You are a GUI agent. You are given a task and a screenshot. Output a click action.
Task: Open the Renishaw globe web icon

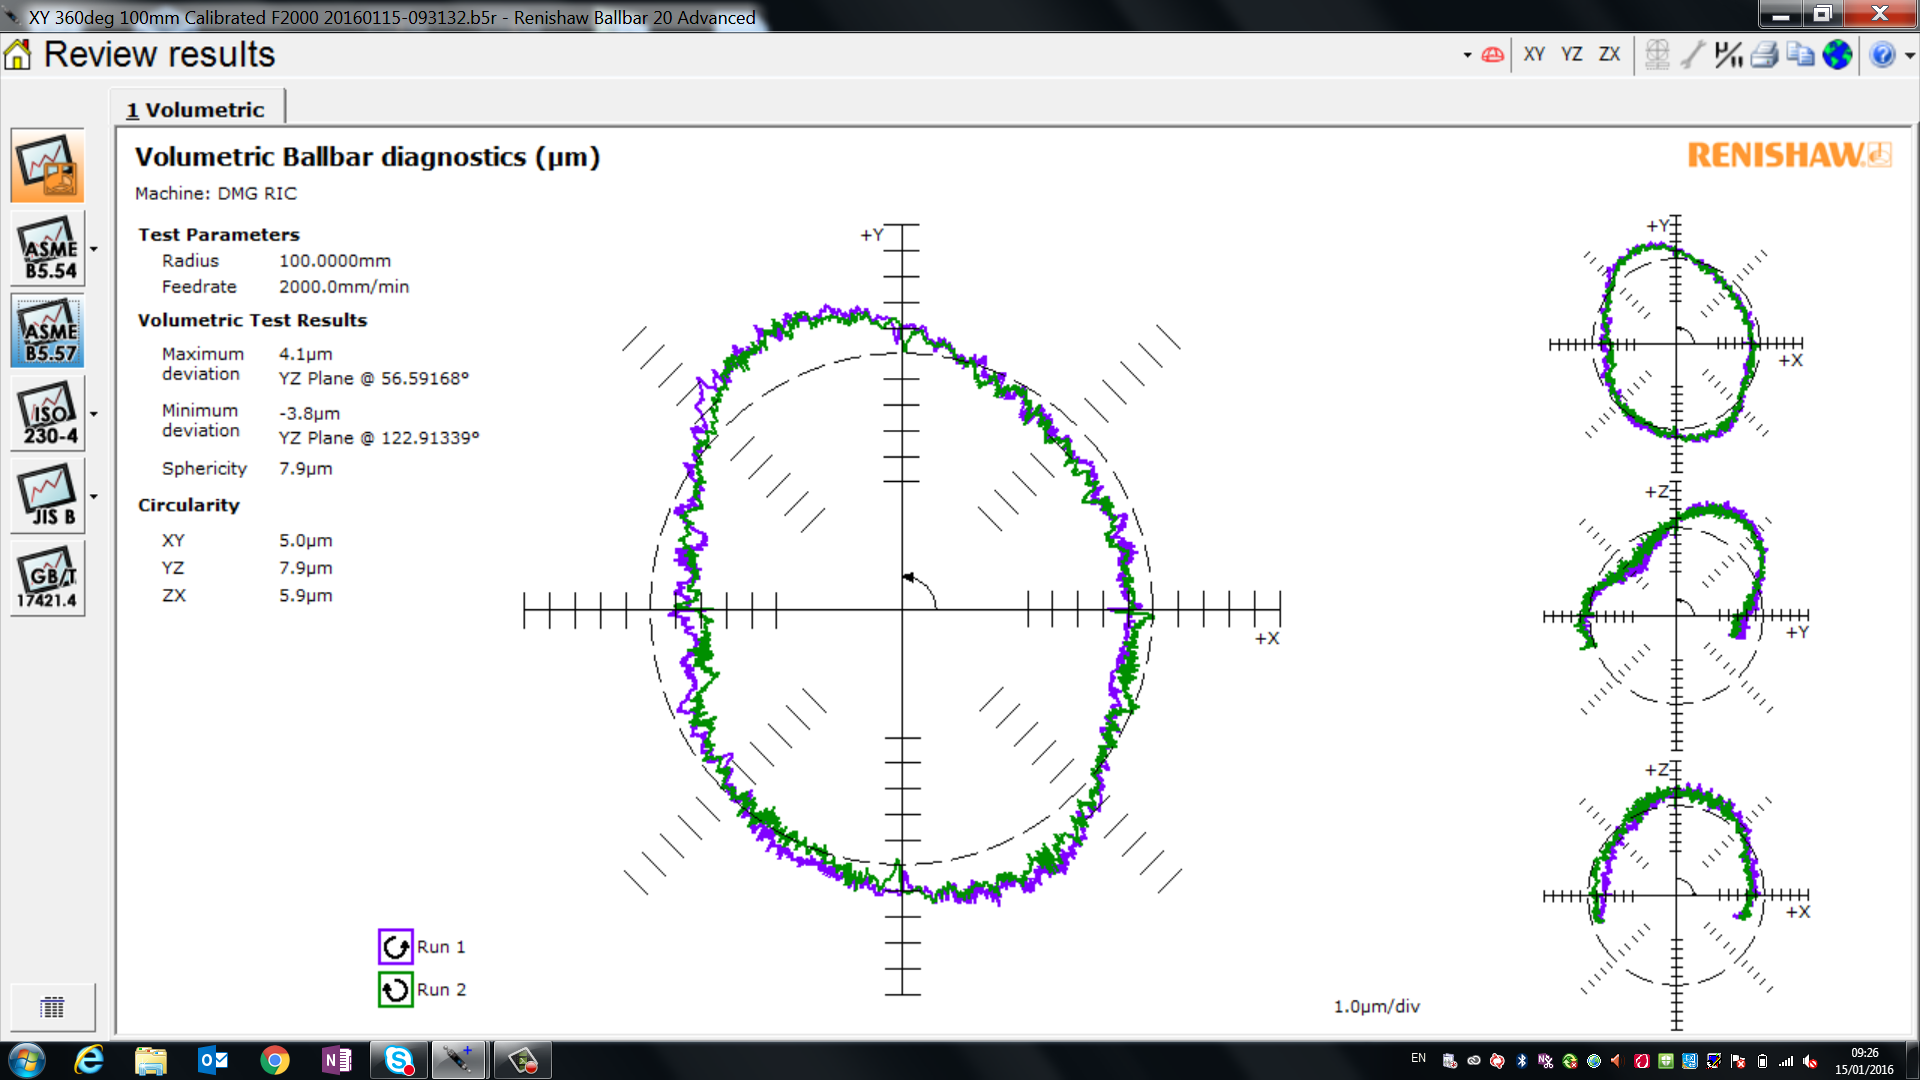[x=1835, y=55]
